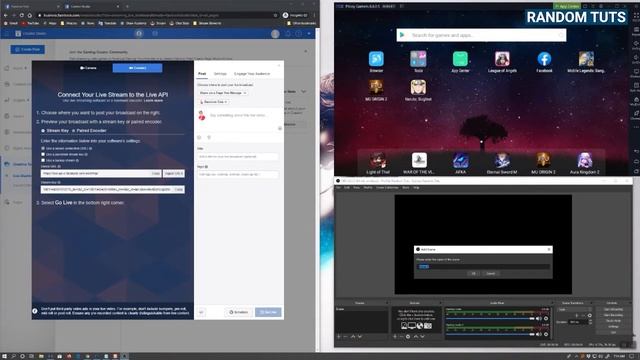
Task: Mute the Mic/Aux speaker icon in OBS
Action: pos(539,334)
